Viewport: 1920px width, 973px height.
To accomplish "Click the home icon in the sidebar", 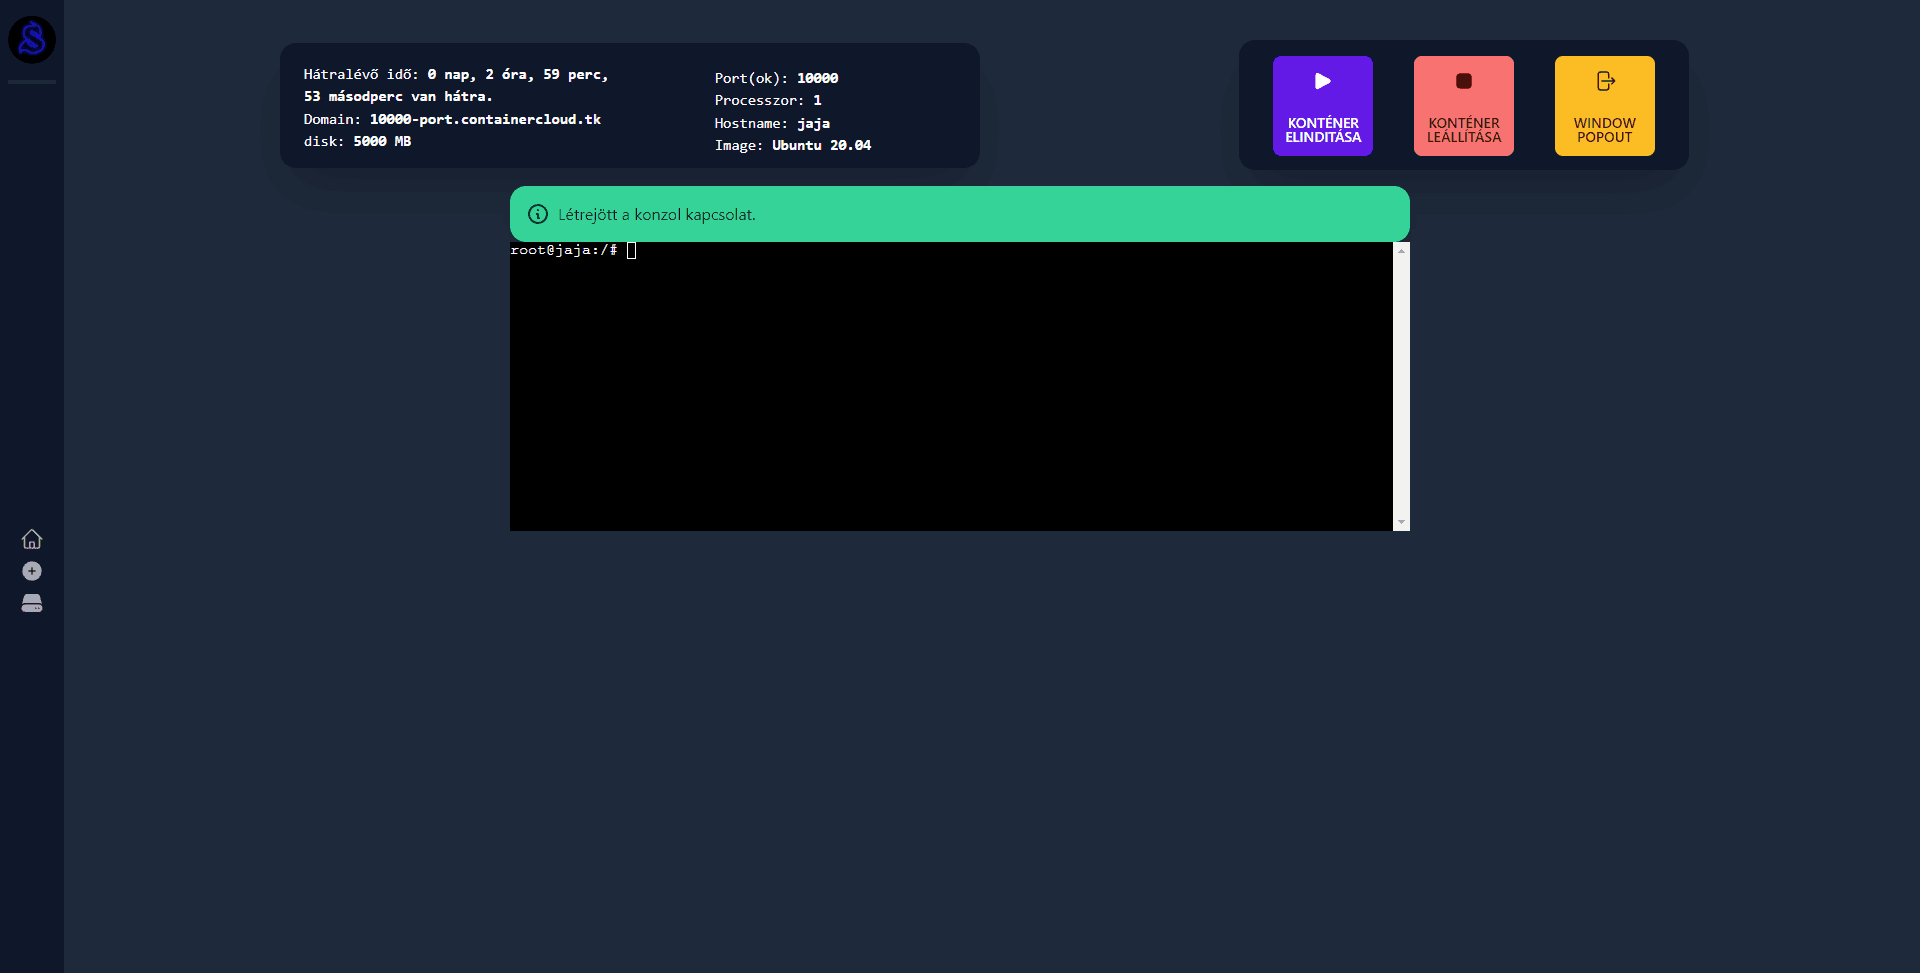I will 32,539.
